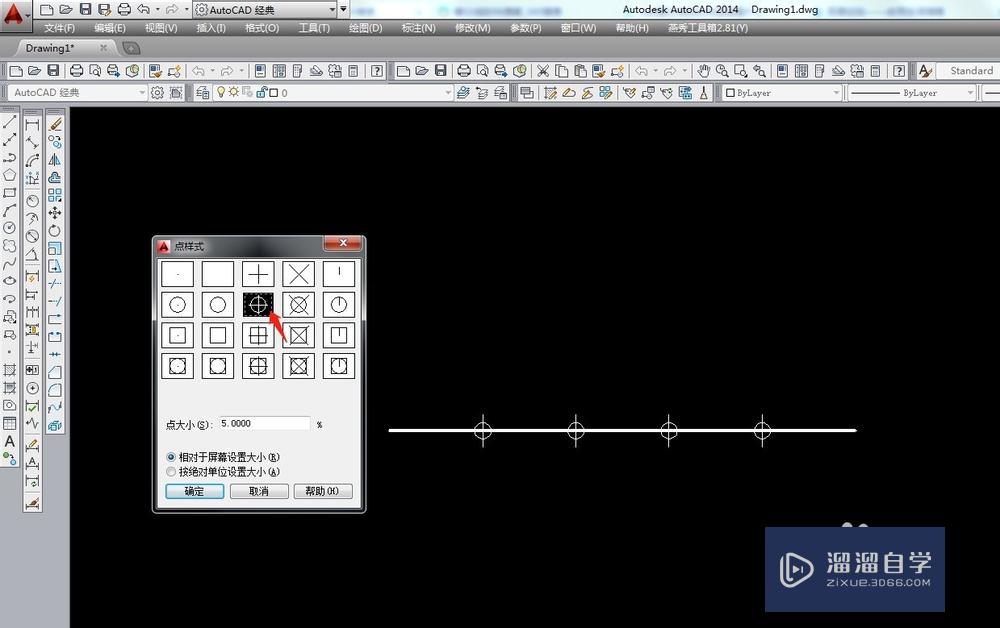Select the Polygon draw tool
Screen dimensions: 1000x628
tap(10, 175)
